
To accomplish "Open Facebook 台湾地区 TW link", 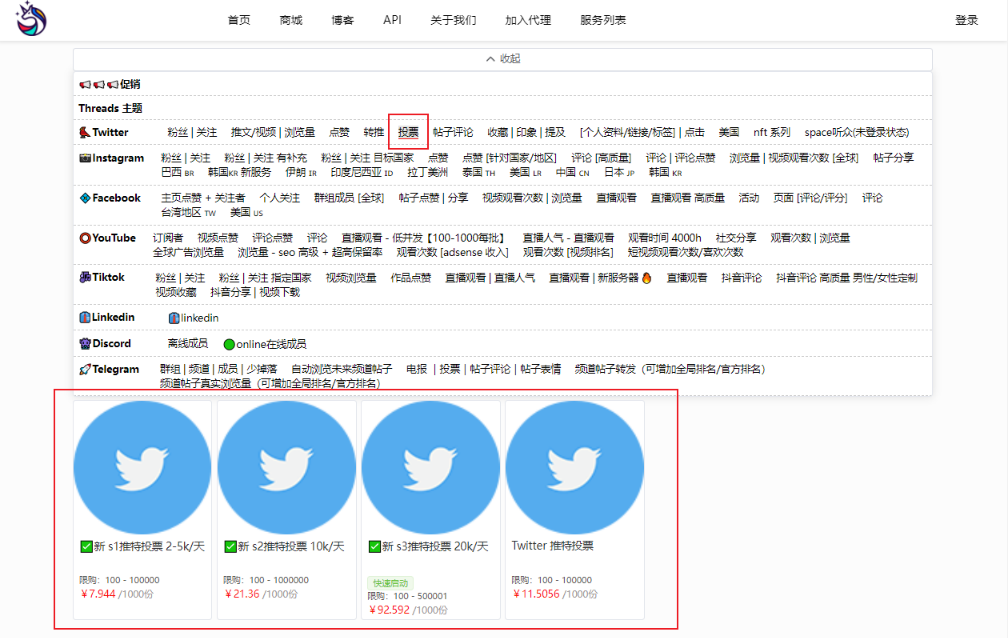I will [x=188, y=212].
